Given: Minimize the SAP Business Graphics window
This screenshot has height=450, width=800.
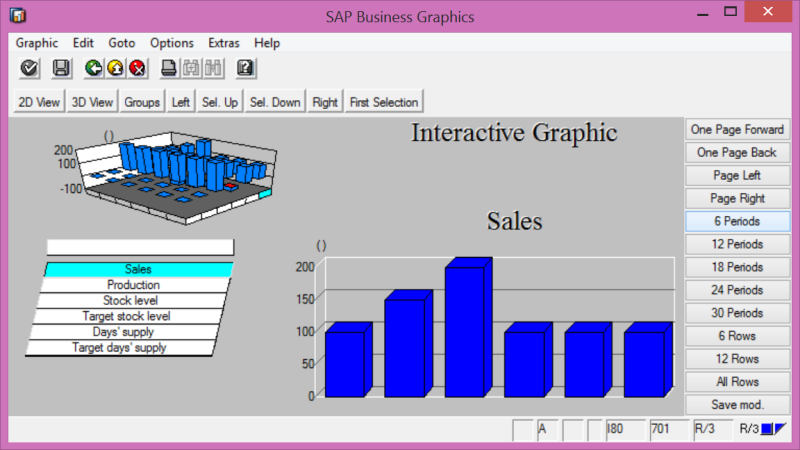Looking at the screenshot, I should tap(703, 13).
